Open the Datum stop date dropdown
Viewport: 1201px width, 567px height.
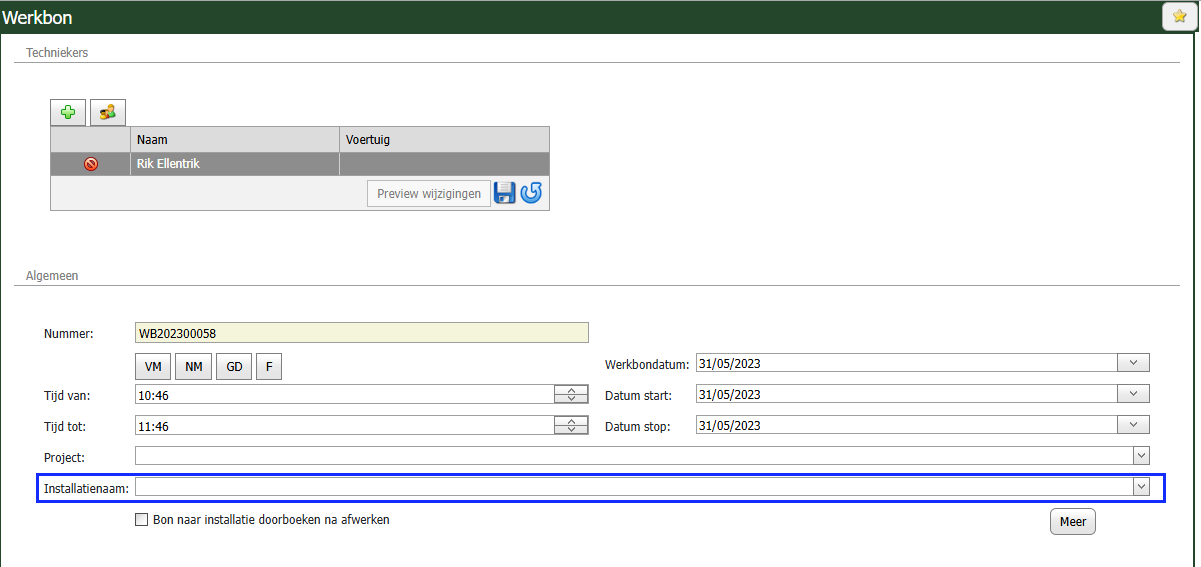pos(1133,425)
